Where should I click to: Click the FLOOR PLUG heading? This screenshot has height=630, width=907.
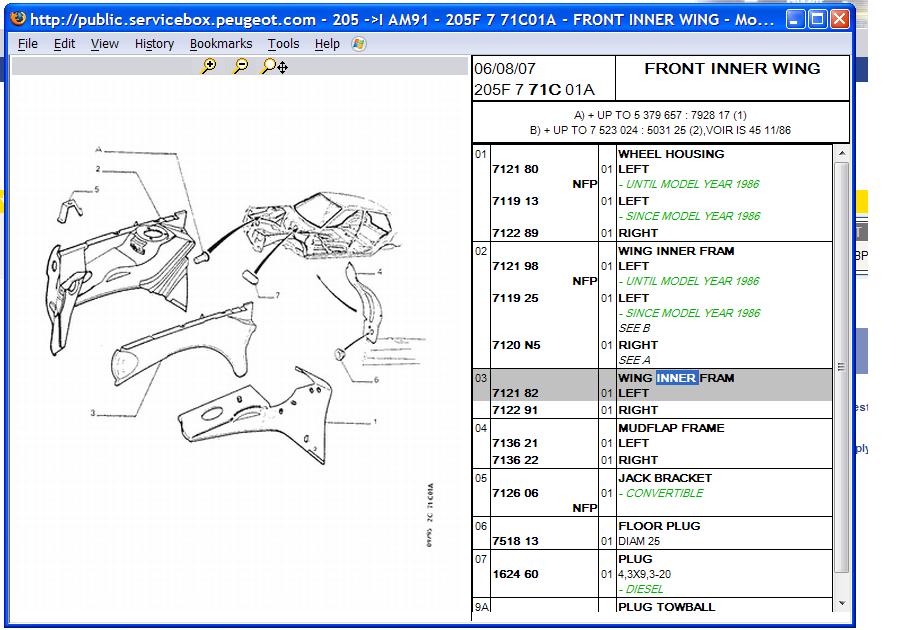click(x=659, y=526)
